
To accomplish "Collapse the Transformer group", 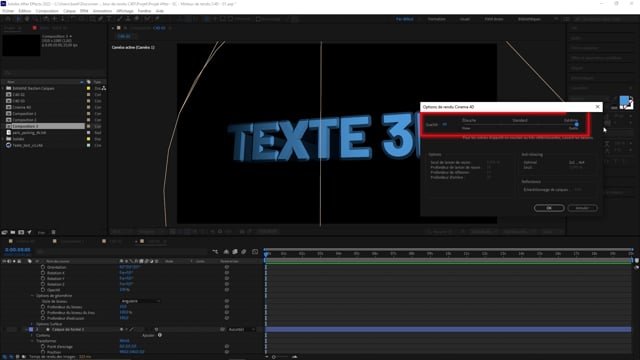I will tap(32, 341).
